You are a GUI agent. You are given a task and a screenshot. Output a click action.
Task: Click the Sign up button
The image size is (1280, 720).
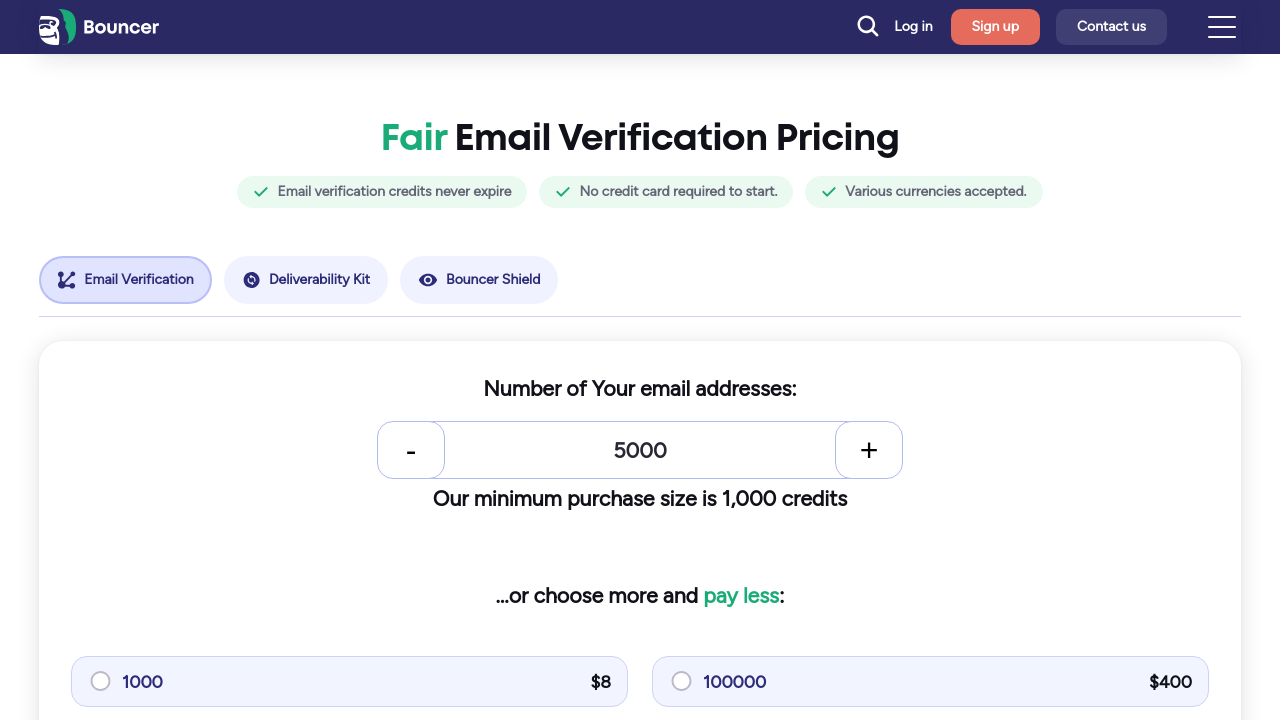(x=995, y=27)
